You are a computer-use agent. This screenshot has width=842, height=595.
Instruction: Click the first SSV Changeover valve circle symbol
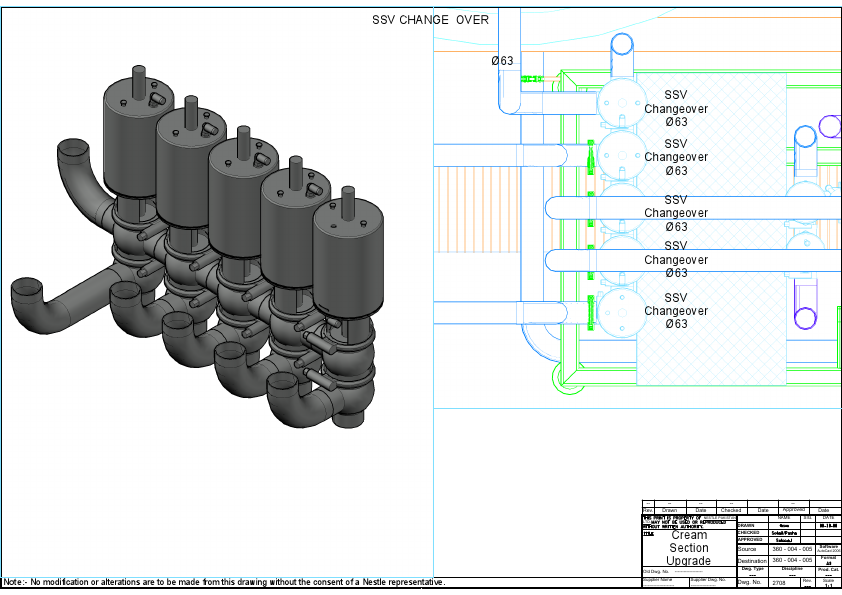621,103
